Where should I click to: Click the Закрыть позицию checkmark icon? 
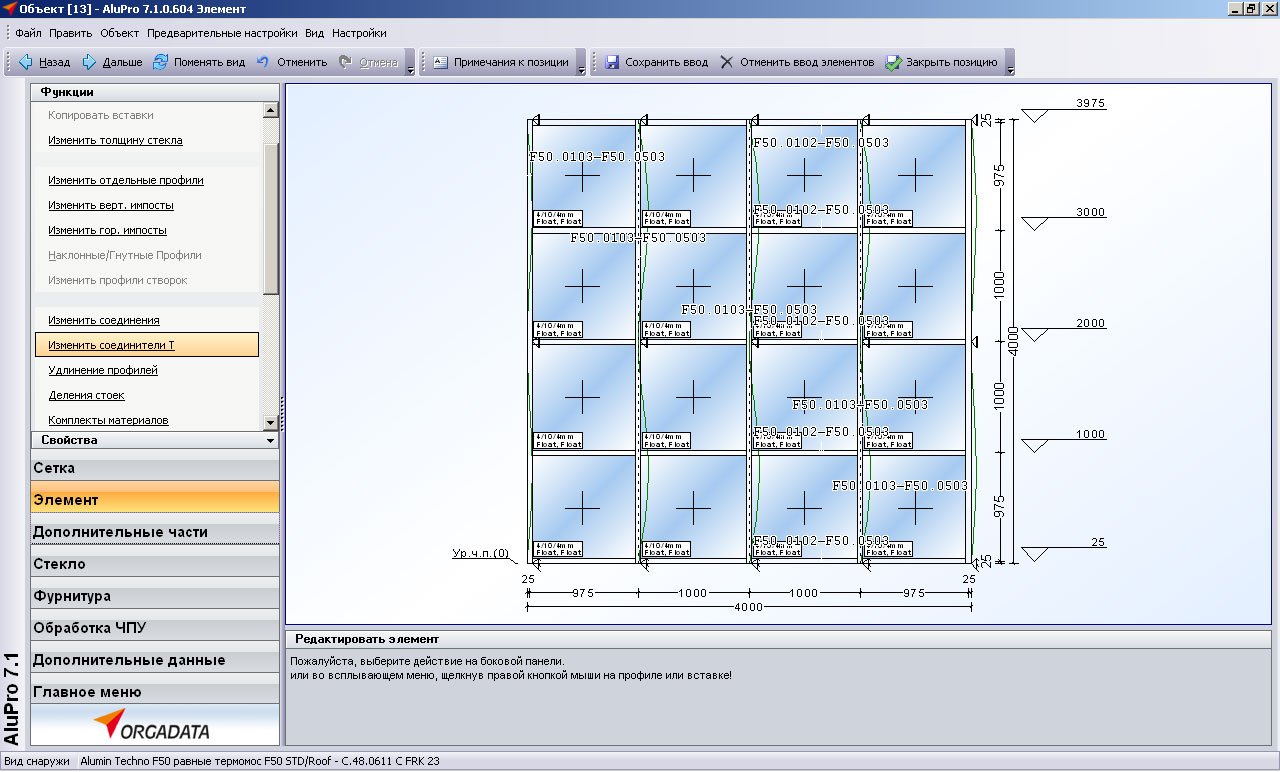click(x=893, y=62)
